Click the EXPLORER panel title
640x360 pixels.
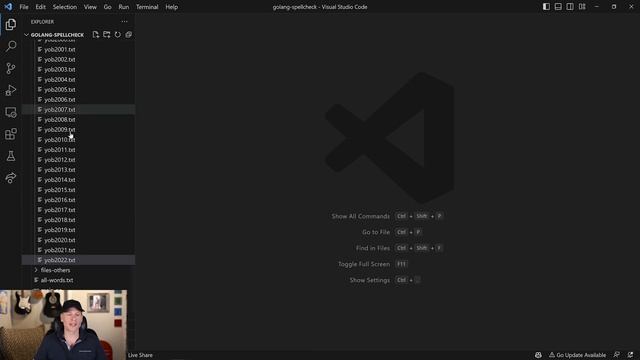click(x=42, y=22)
